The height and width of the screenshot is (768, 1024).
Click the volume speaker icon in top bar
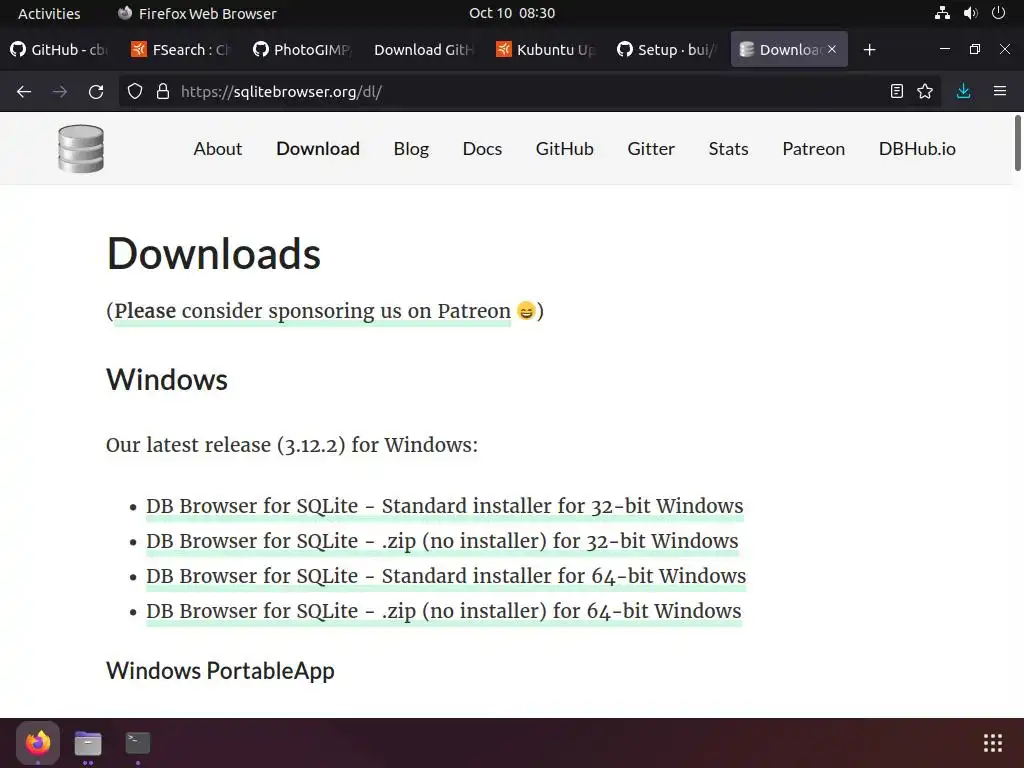970,13
